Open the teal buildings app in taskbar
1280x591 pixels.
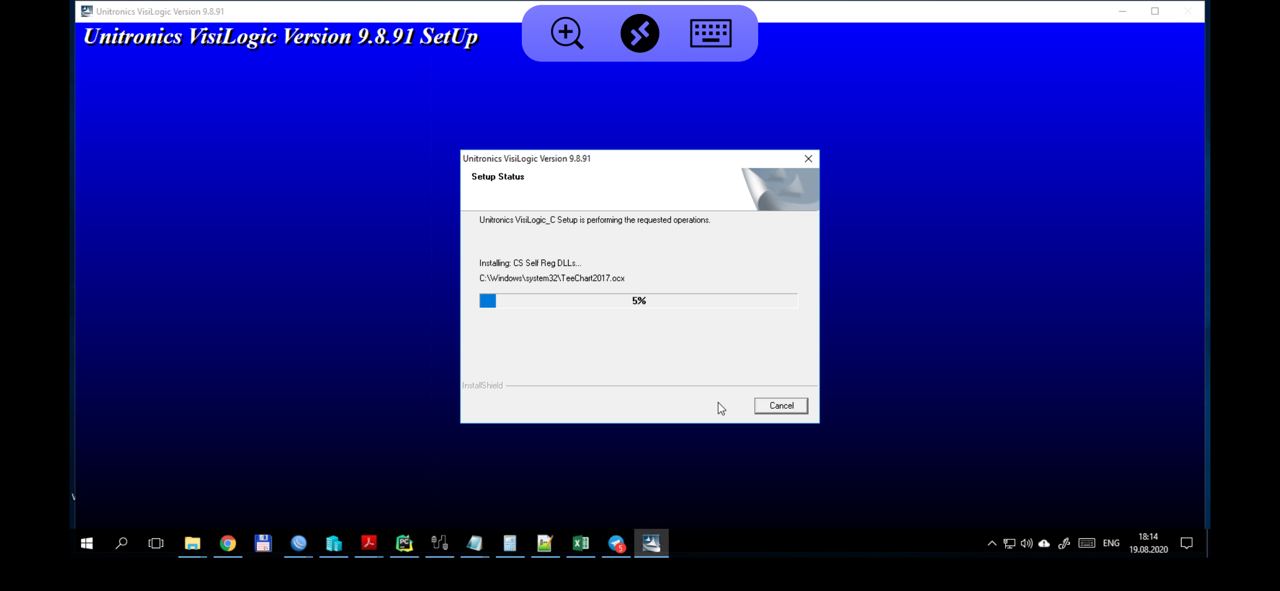[334, 543]
